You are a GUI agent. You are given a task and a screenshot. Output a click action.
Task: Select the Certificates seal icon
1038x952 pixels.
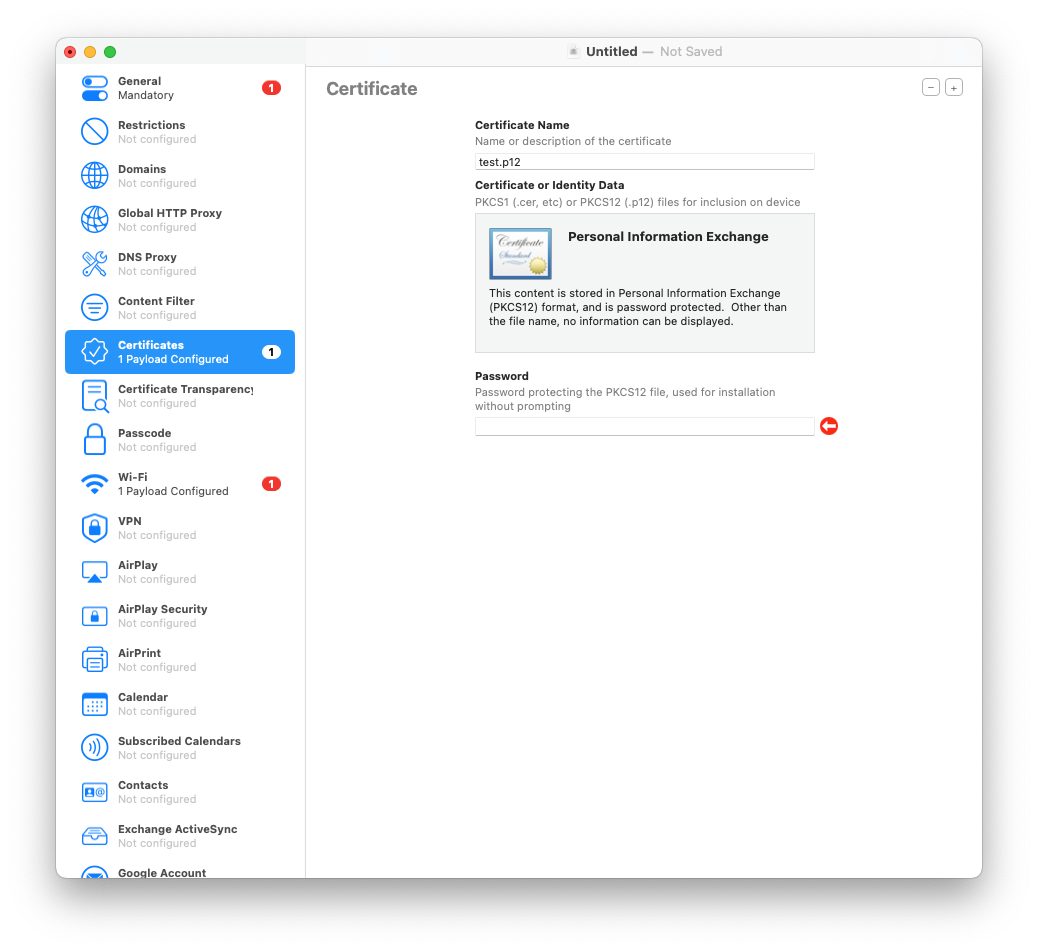click(95, 352)
